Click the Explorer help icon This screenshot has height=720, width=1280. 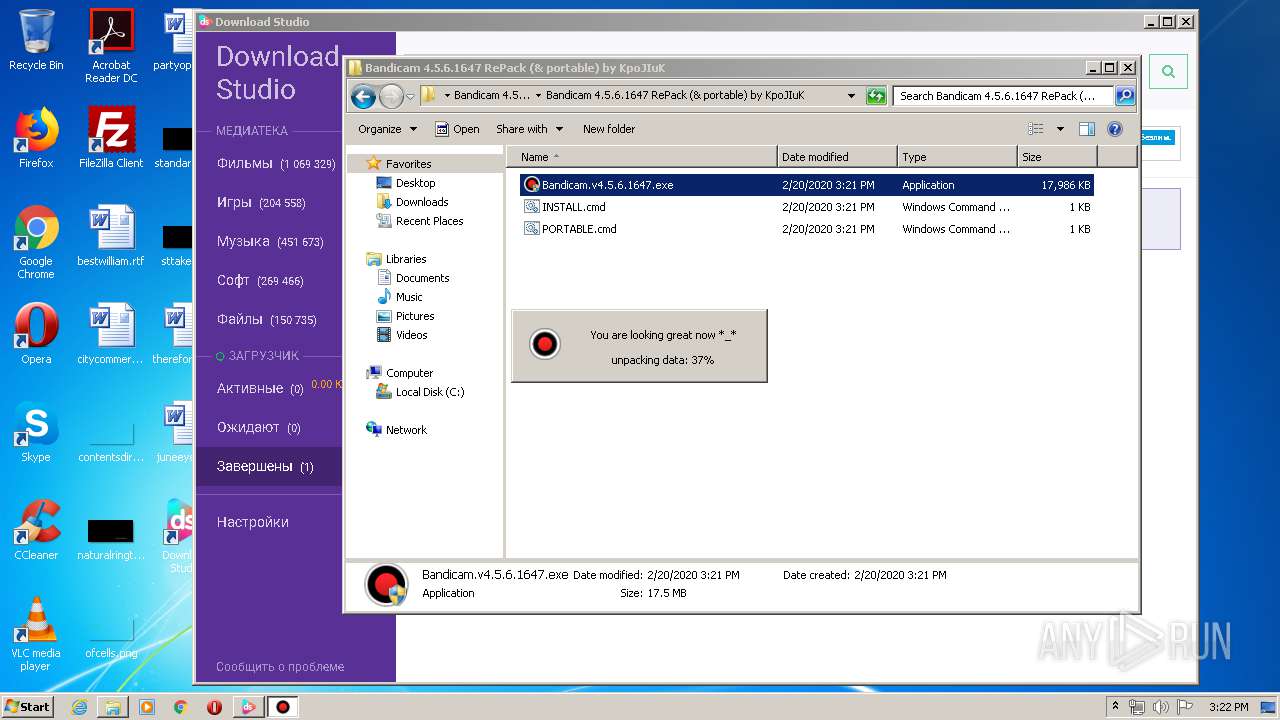point(1115,129)
